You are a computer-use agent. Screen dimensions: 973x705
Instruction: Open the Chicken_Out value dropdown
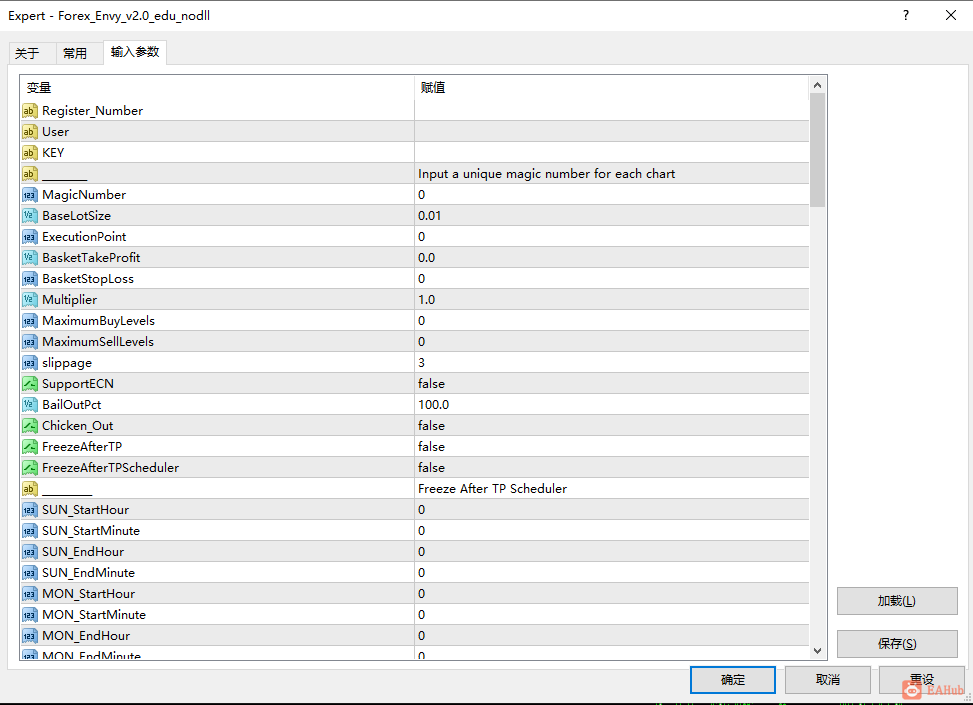tap(612, 426)
